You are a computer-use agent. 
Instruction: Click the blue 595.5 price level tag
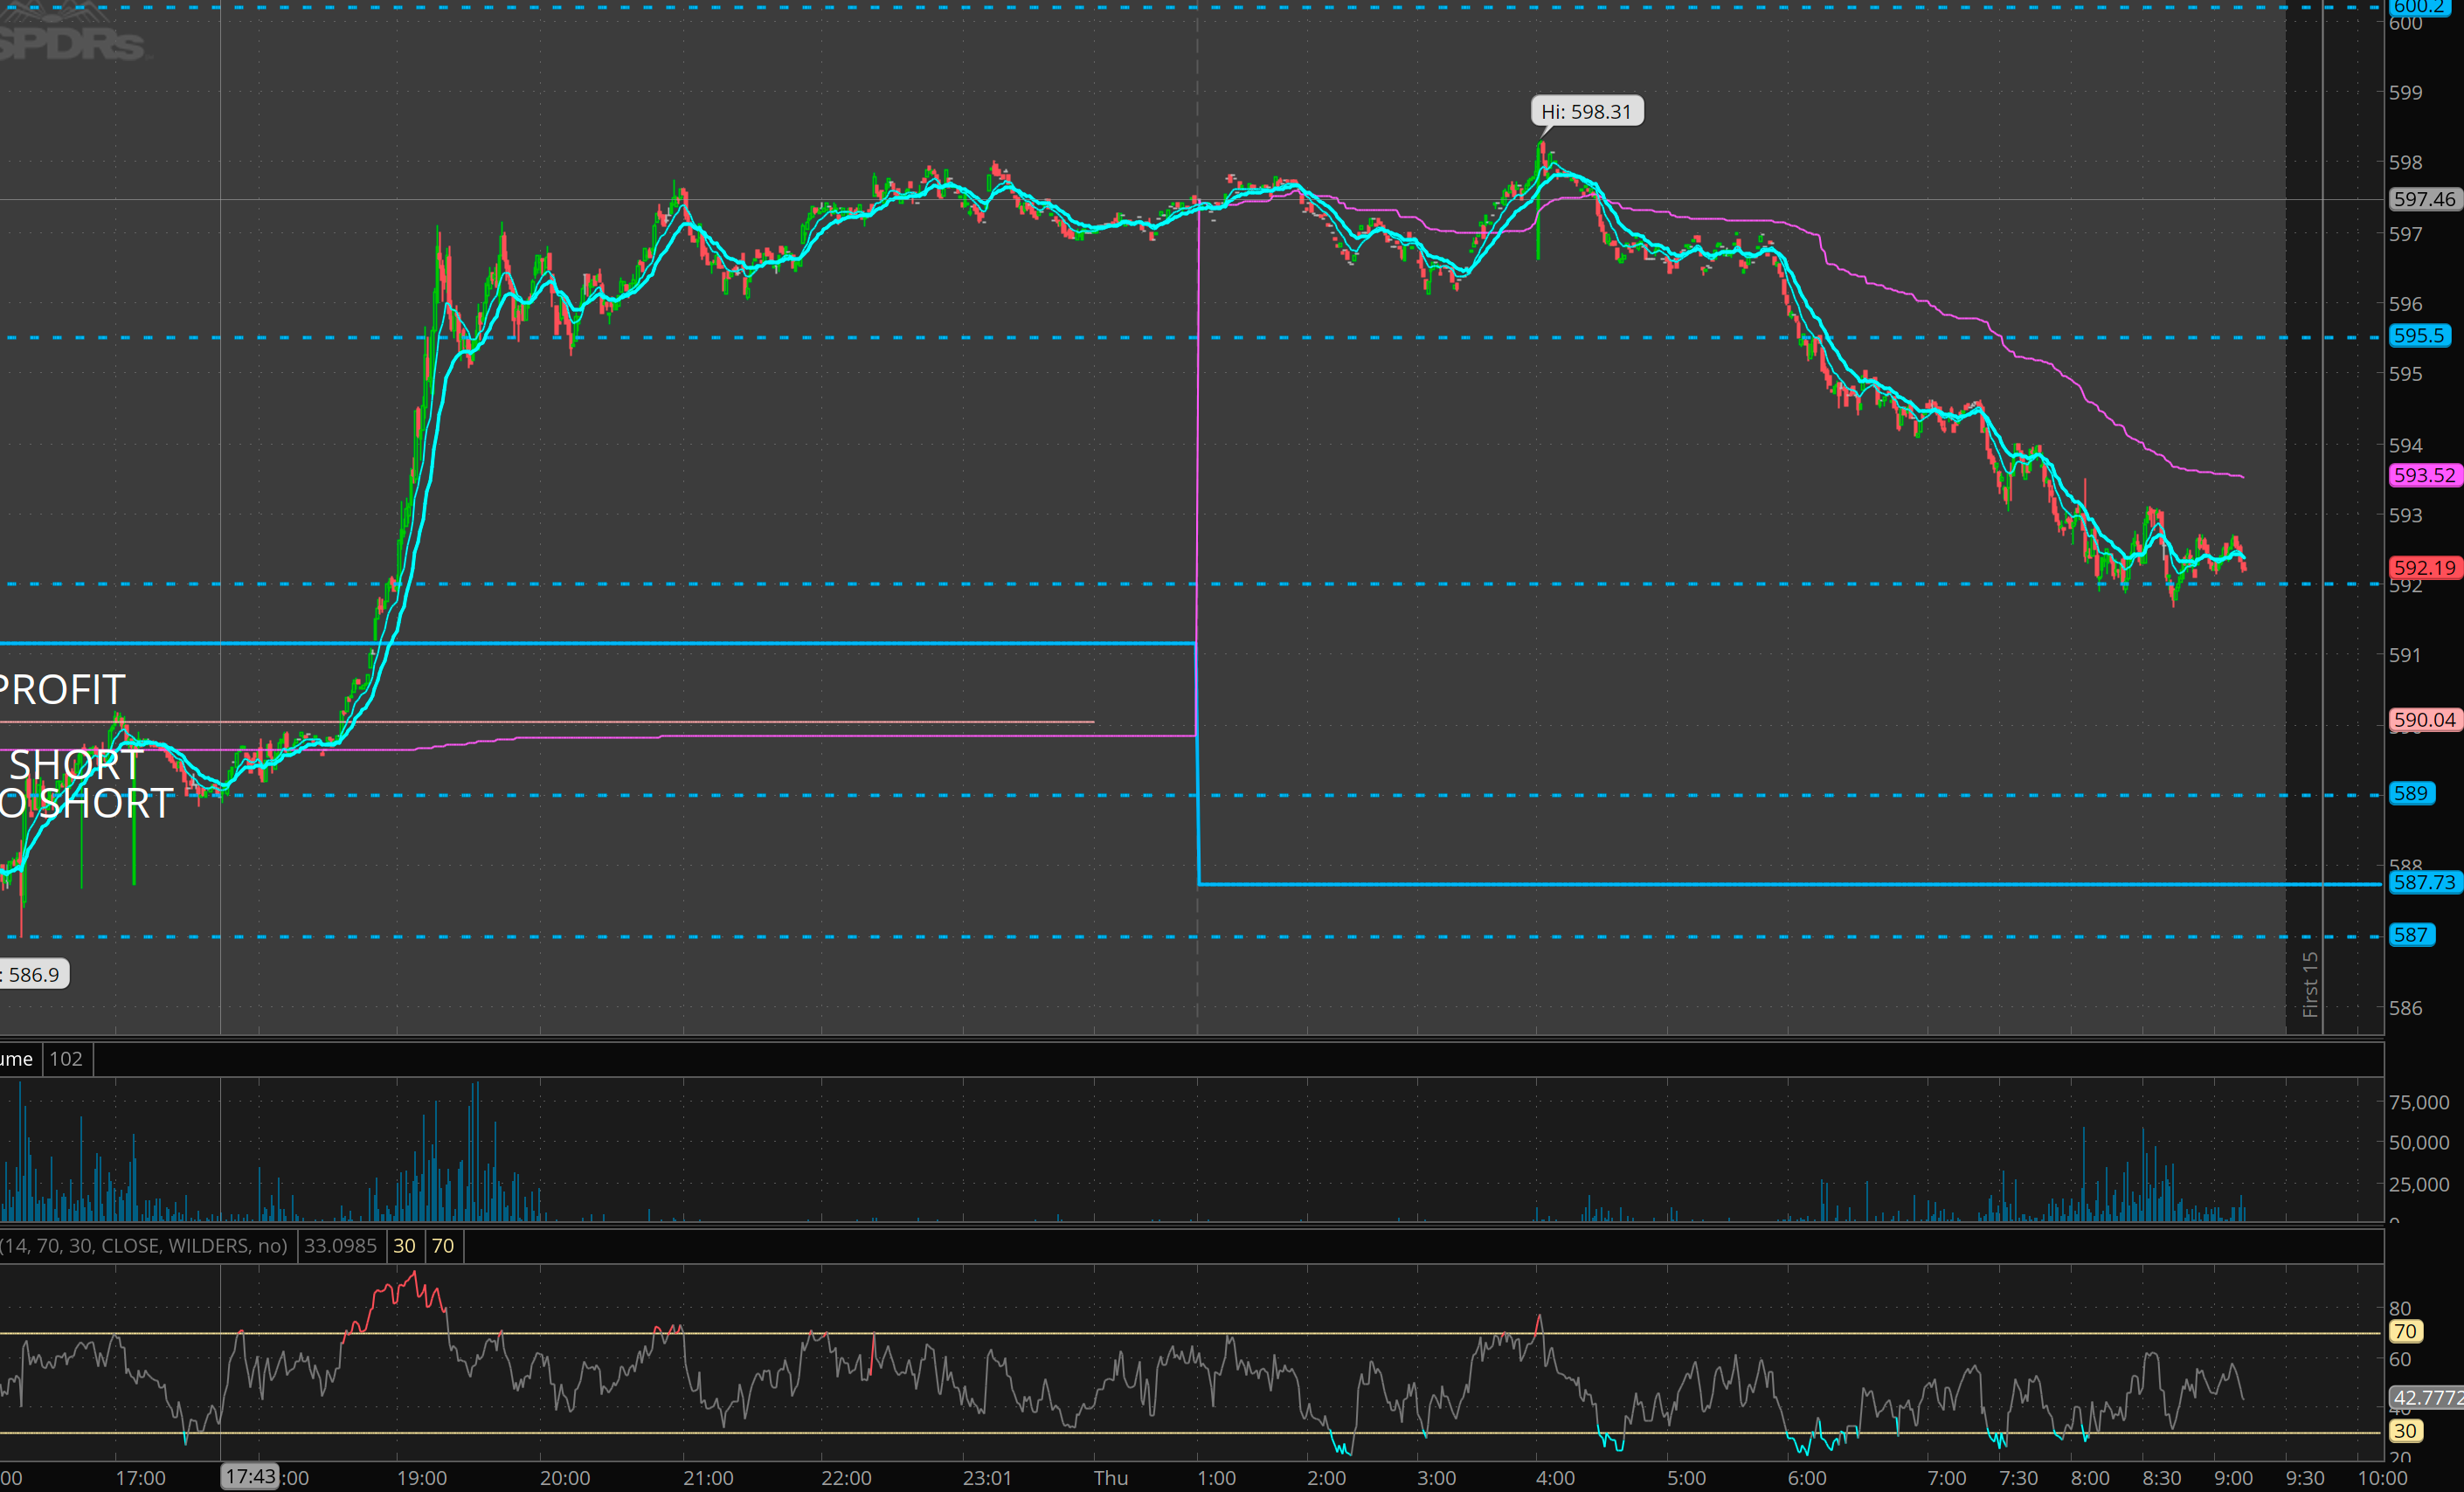[2418, 336]
